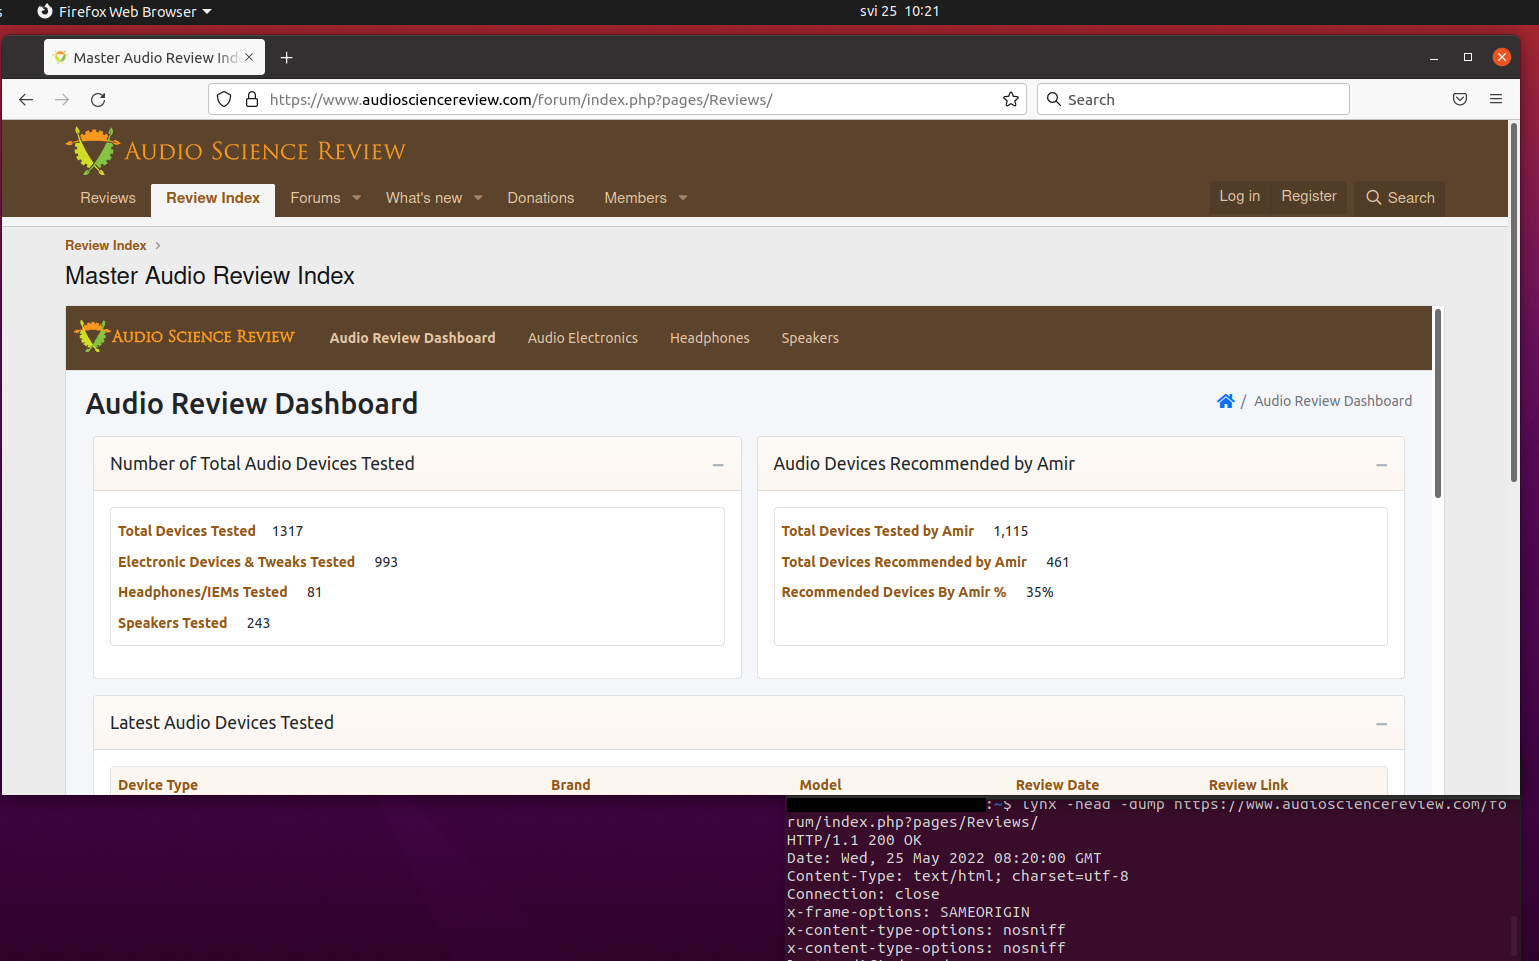The width and height of the screenshot is (1539, 961).
Task: Click the value 1317 for total devices
Action: (288, 532)
